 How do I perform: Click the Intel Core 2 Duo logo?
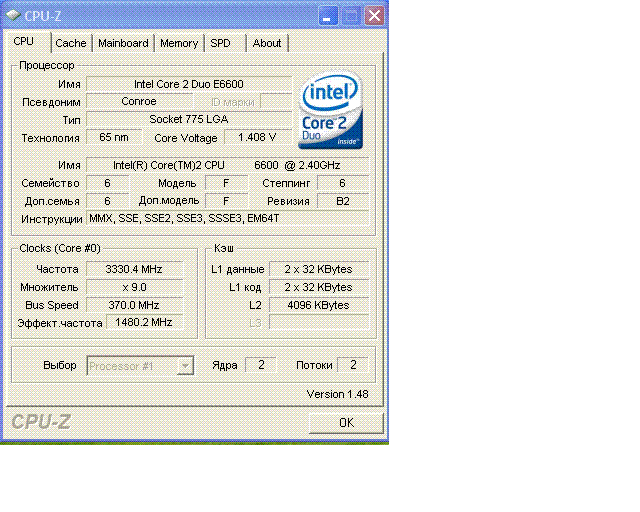pos(331,110)
